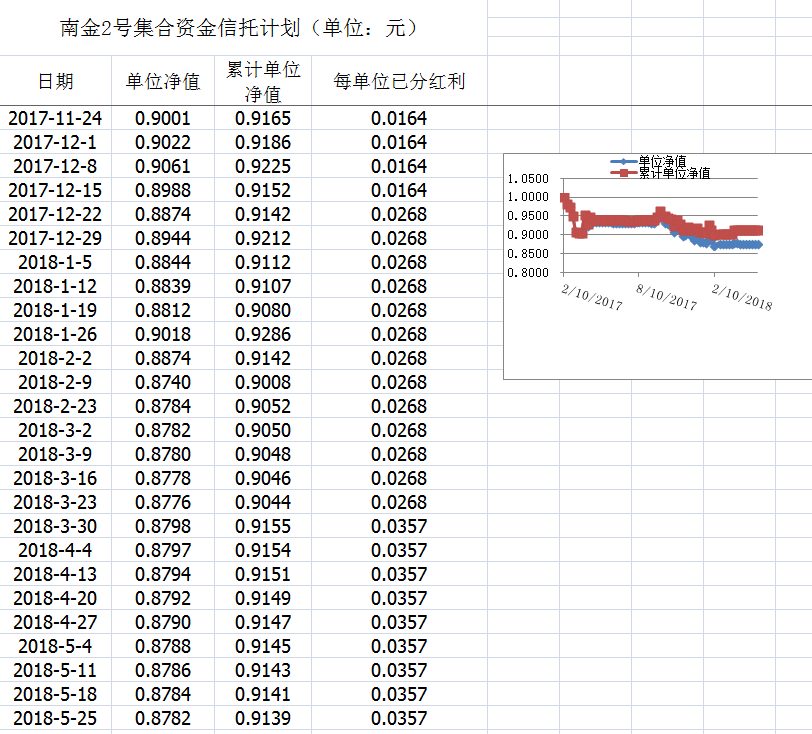Select the date cell 2018-5-25
812x734 pixels.
(56, 718)
